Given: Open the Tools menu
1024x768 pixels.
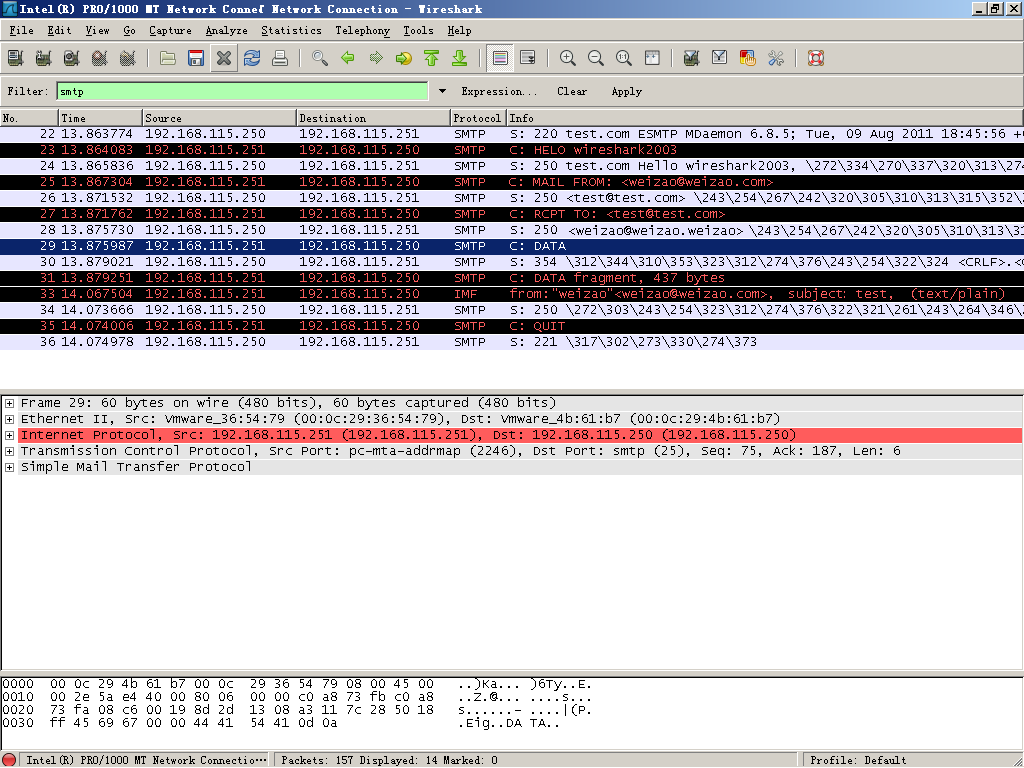Looking at the screenshot, I should tap(418, 31).
